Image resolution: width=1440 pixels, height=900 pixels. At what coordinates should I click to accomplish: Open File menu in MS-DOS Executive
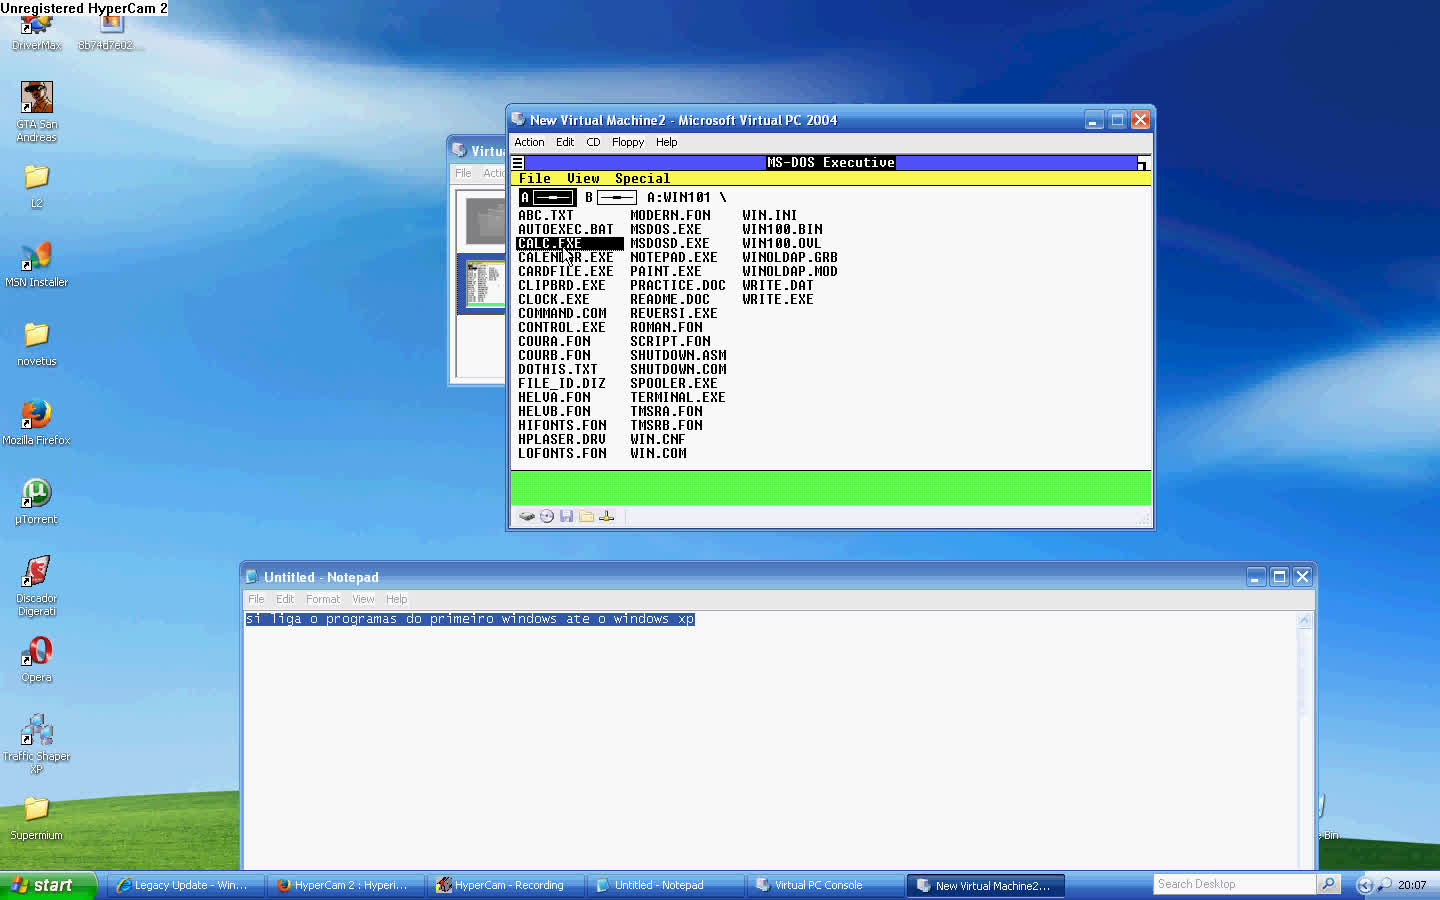click(x=534, y=178)
